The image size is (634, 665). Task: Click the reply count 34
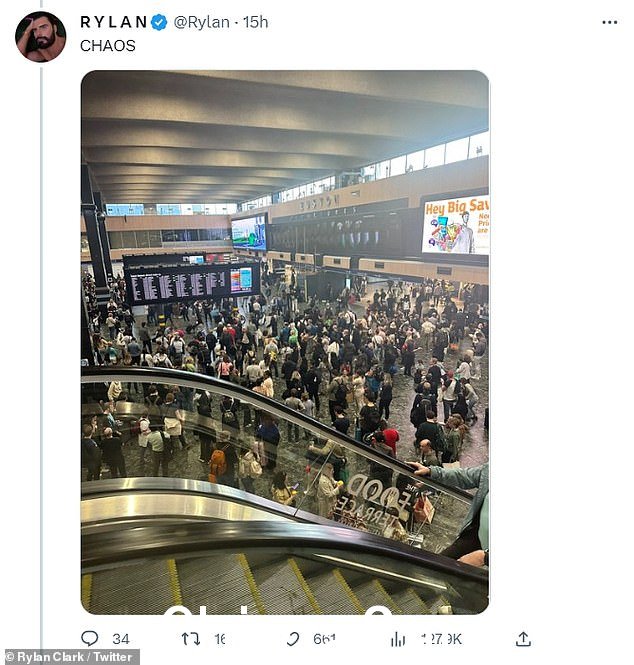coord(121,639)
